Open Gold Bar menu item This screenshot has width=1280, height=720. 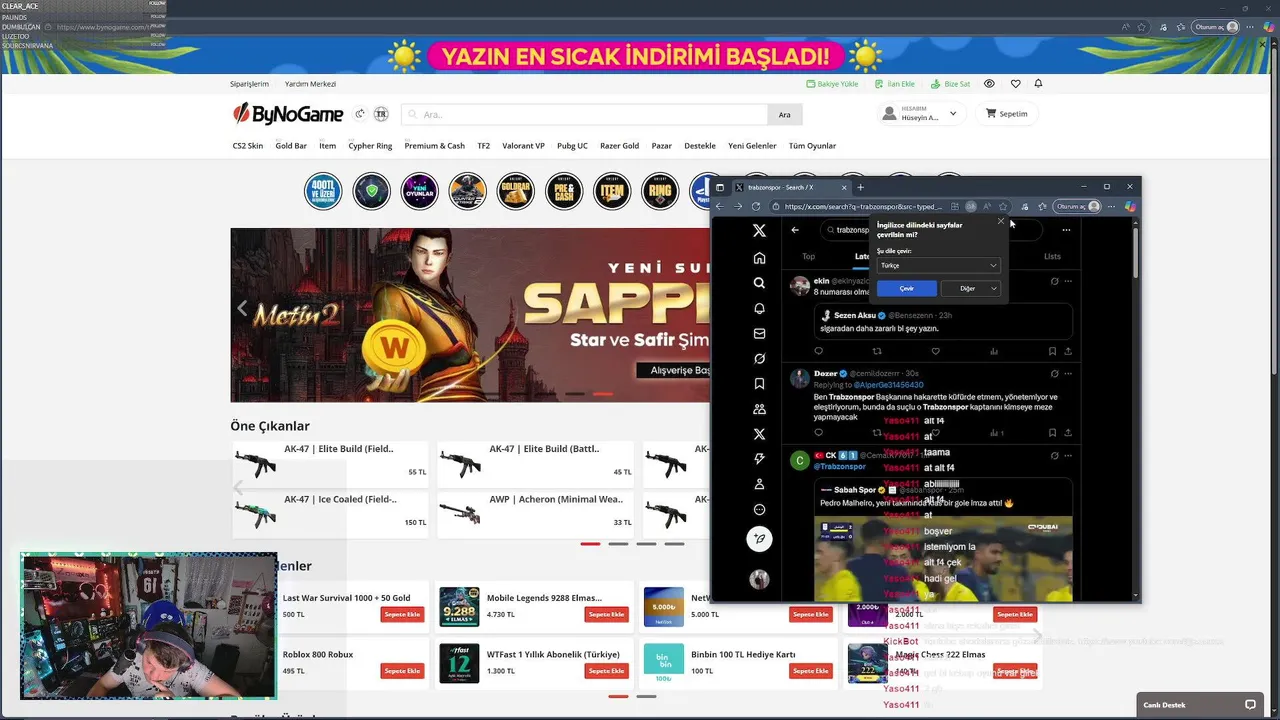(291, 146)
